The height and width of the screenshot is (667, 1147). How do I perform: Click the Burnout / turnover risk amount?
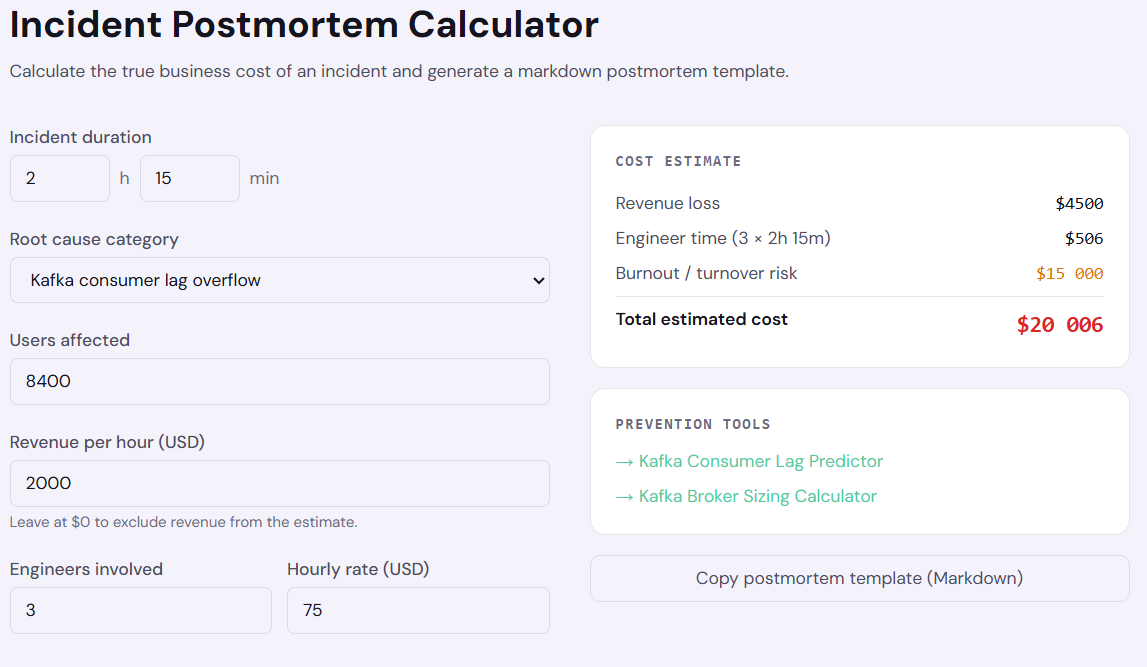tap(1069, 274)
